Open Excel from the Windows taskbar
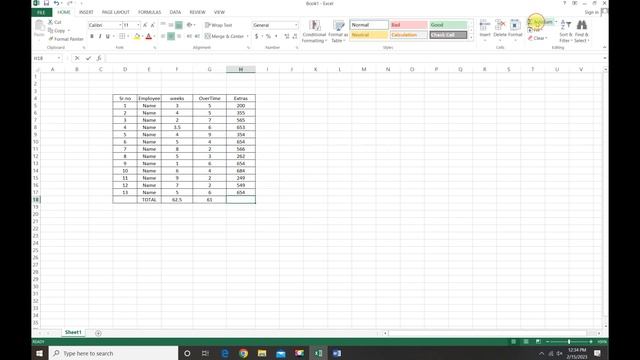The image size is (640, 360). tap(318, 353)
